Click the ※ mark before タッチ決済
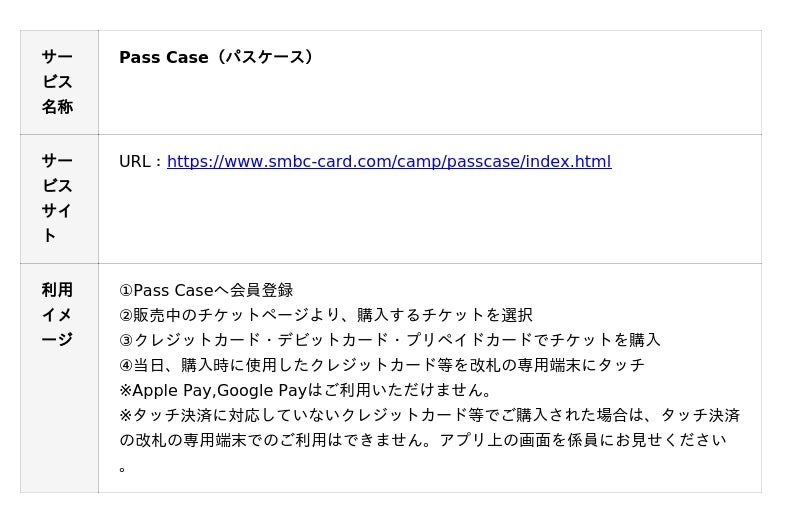This screenshot has width=800, height=523. tap(125, 416)
